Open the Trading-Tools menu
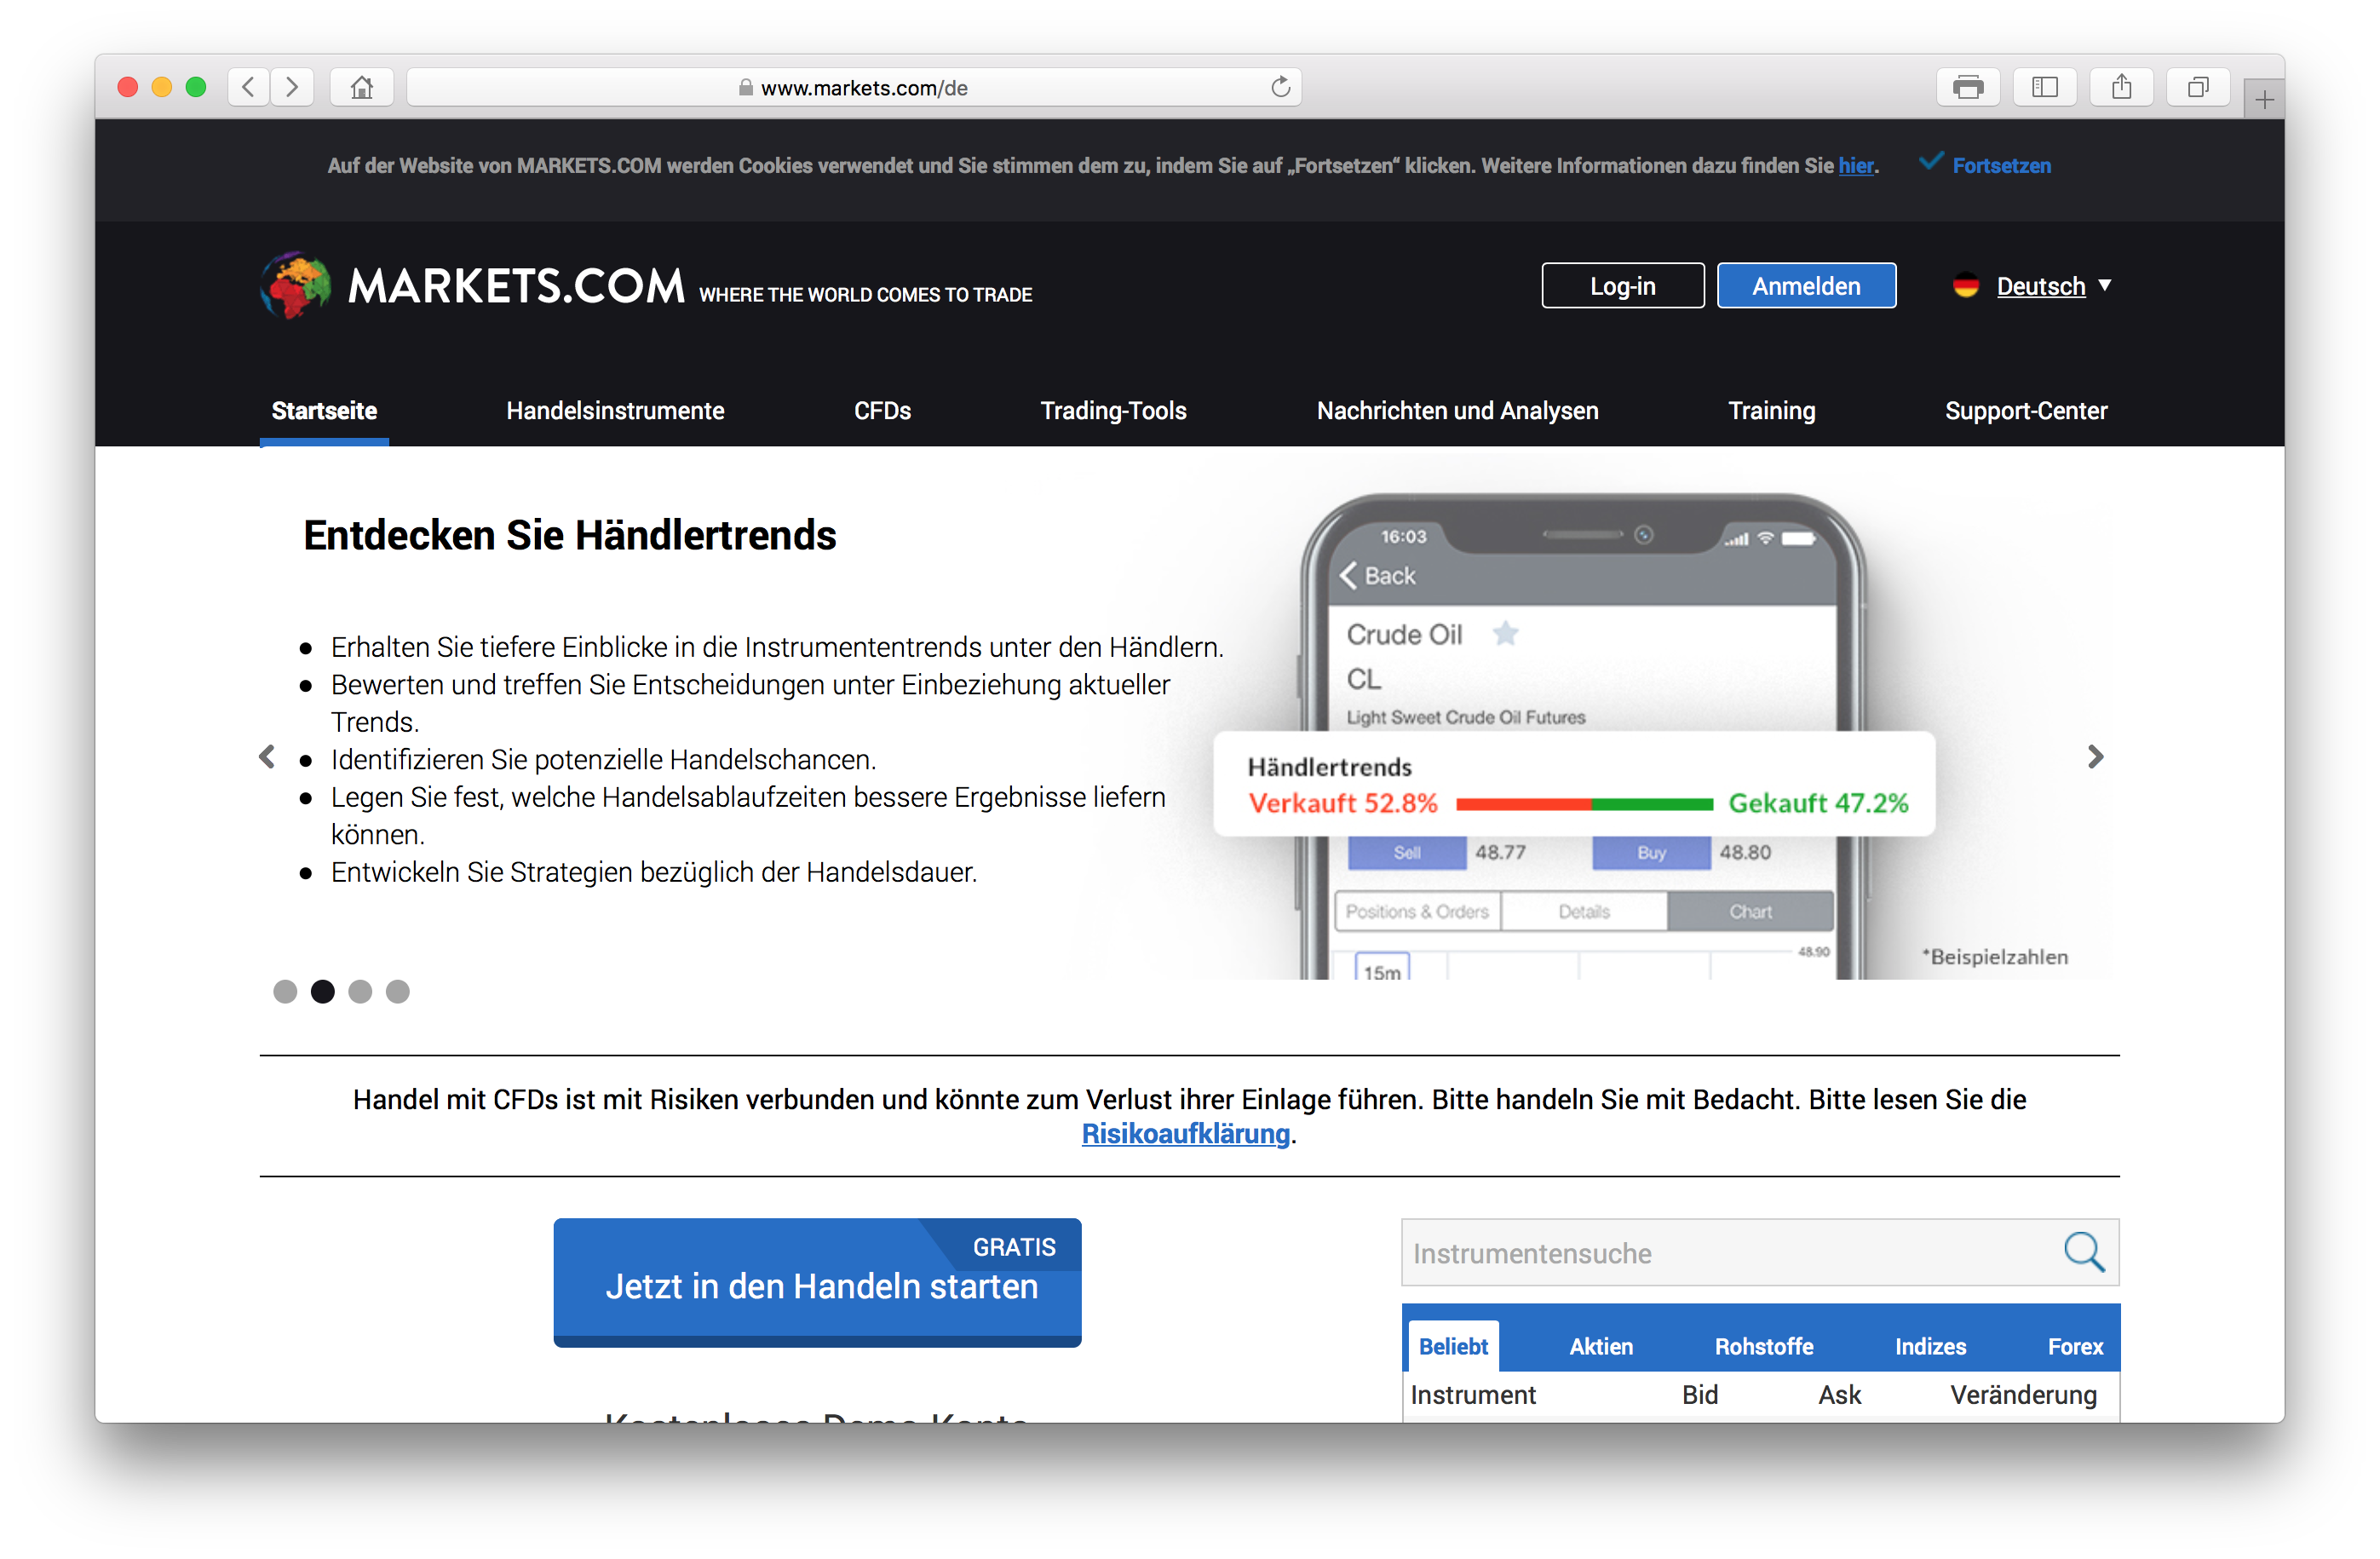This screenshot has height=1559, width=2380. (x=1113, y=410)
